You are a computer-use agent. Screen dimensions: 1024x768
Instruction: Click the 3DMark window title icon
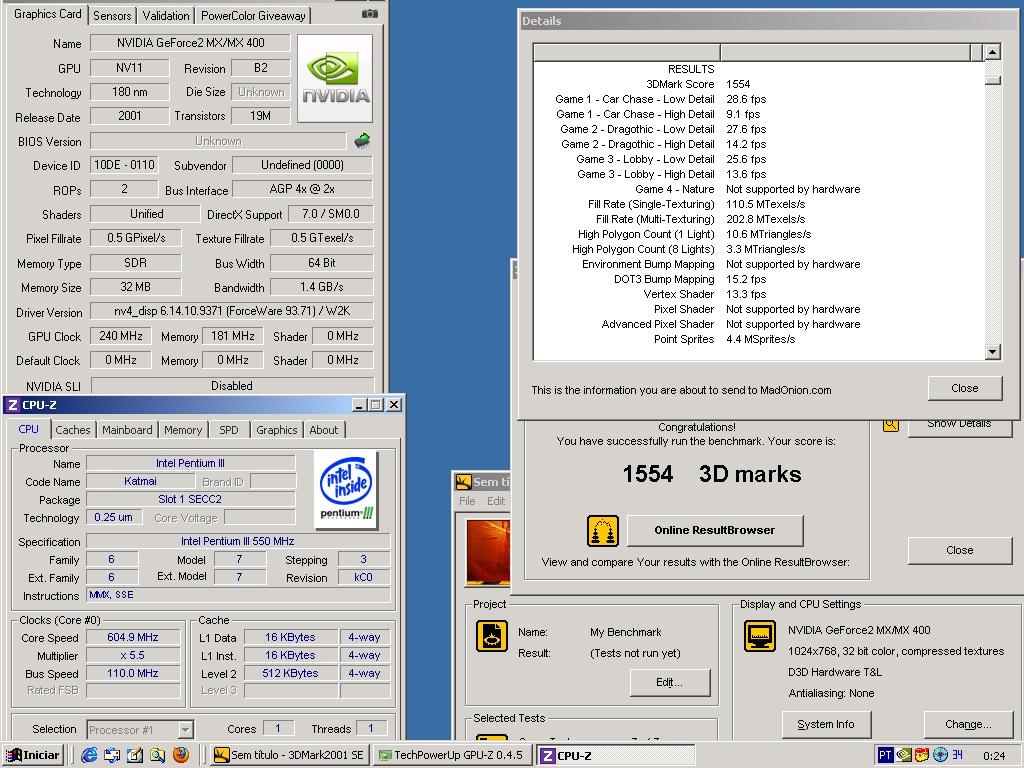[x=463, y=482]
